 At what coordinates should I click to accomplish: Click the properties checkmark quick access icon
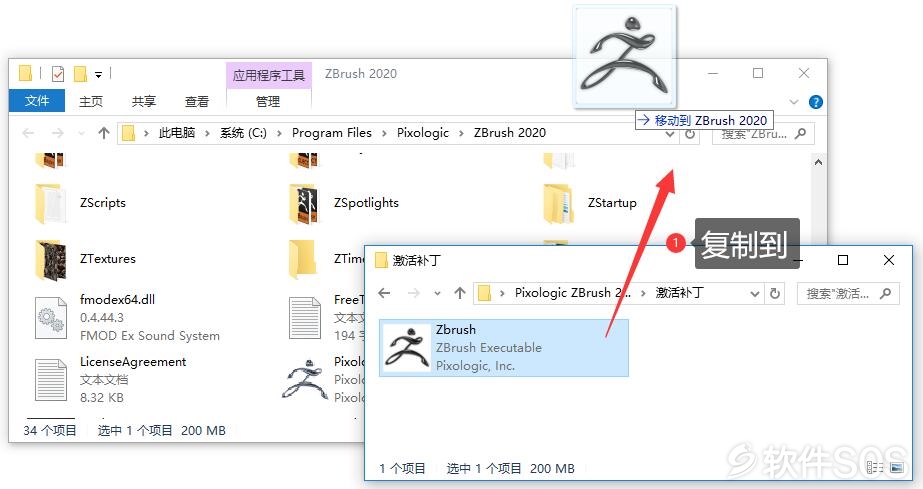[58, 74]
